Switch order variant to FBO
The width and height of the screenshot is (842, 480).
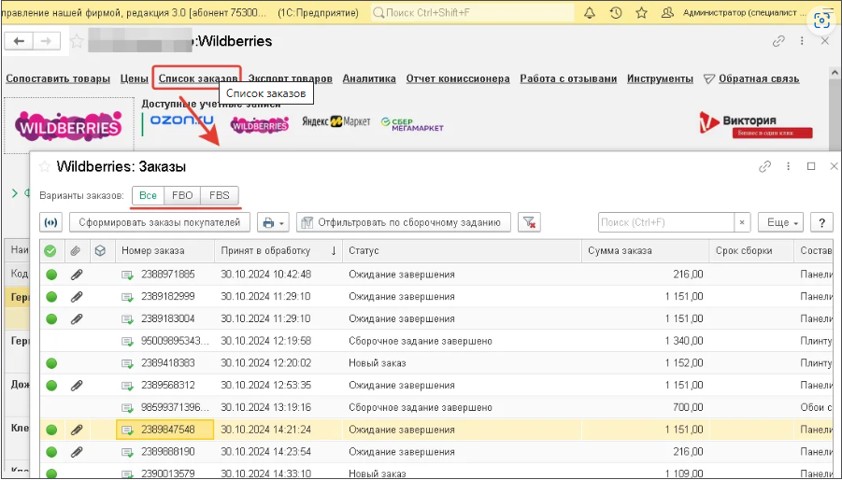point(181,195)
